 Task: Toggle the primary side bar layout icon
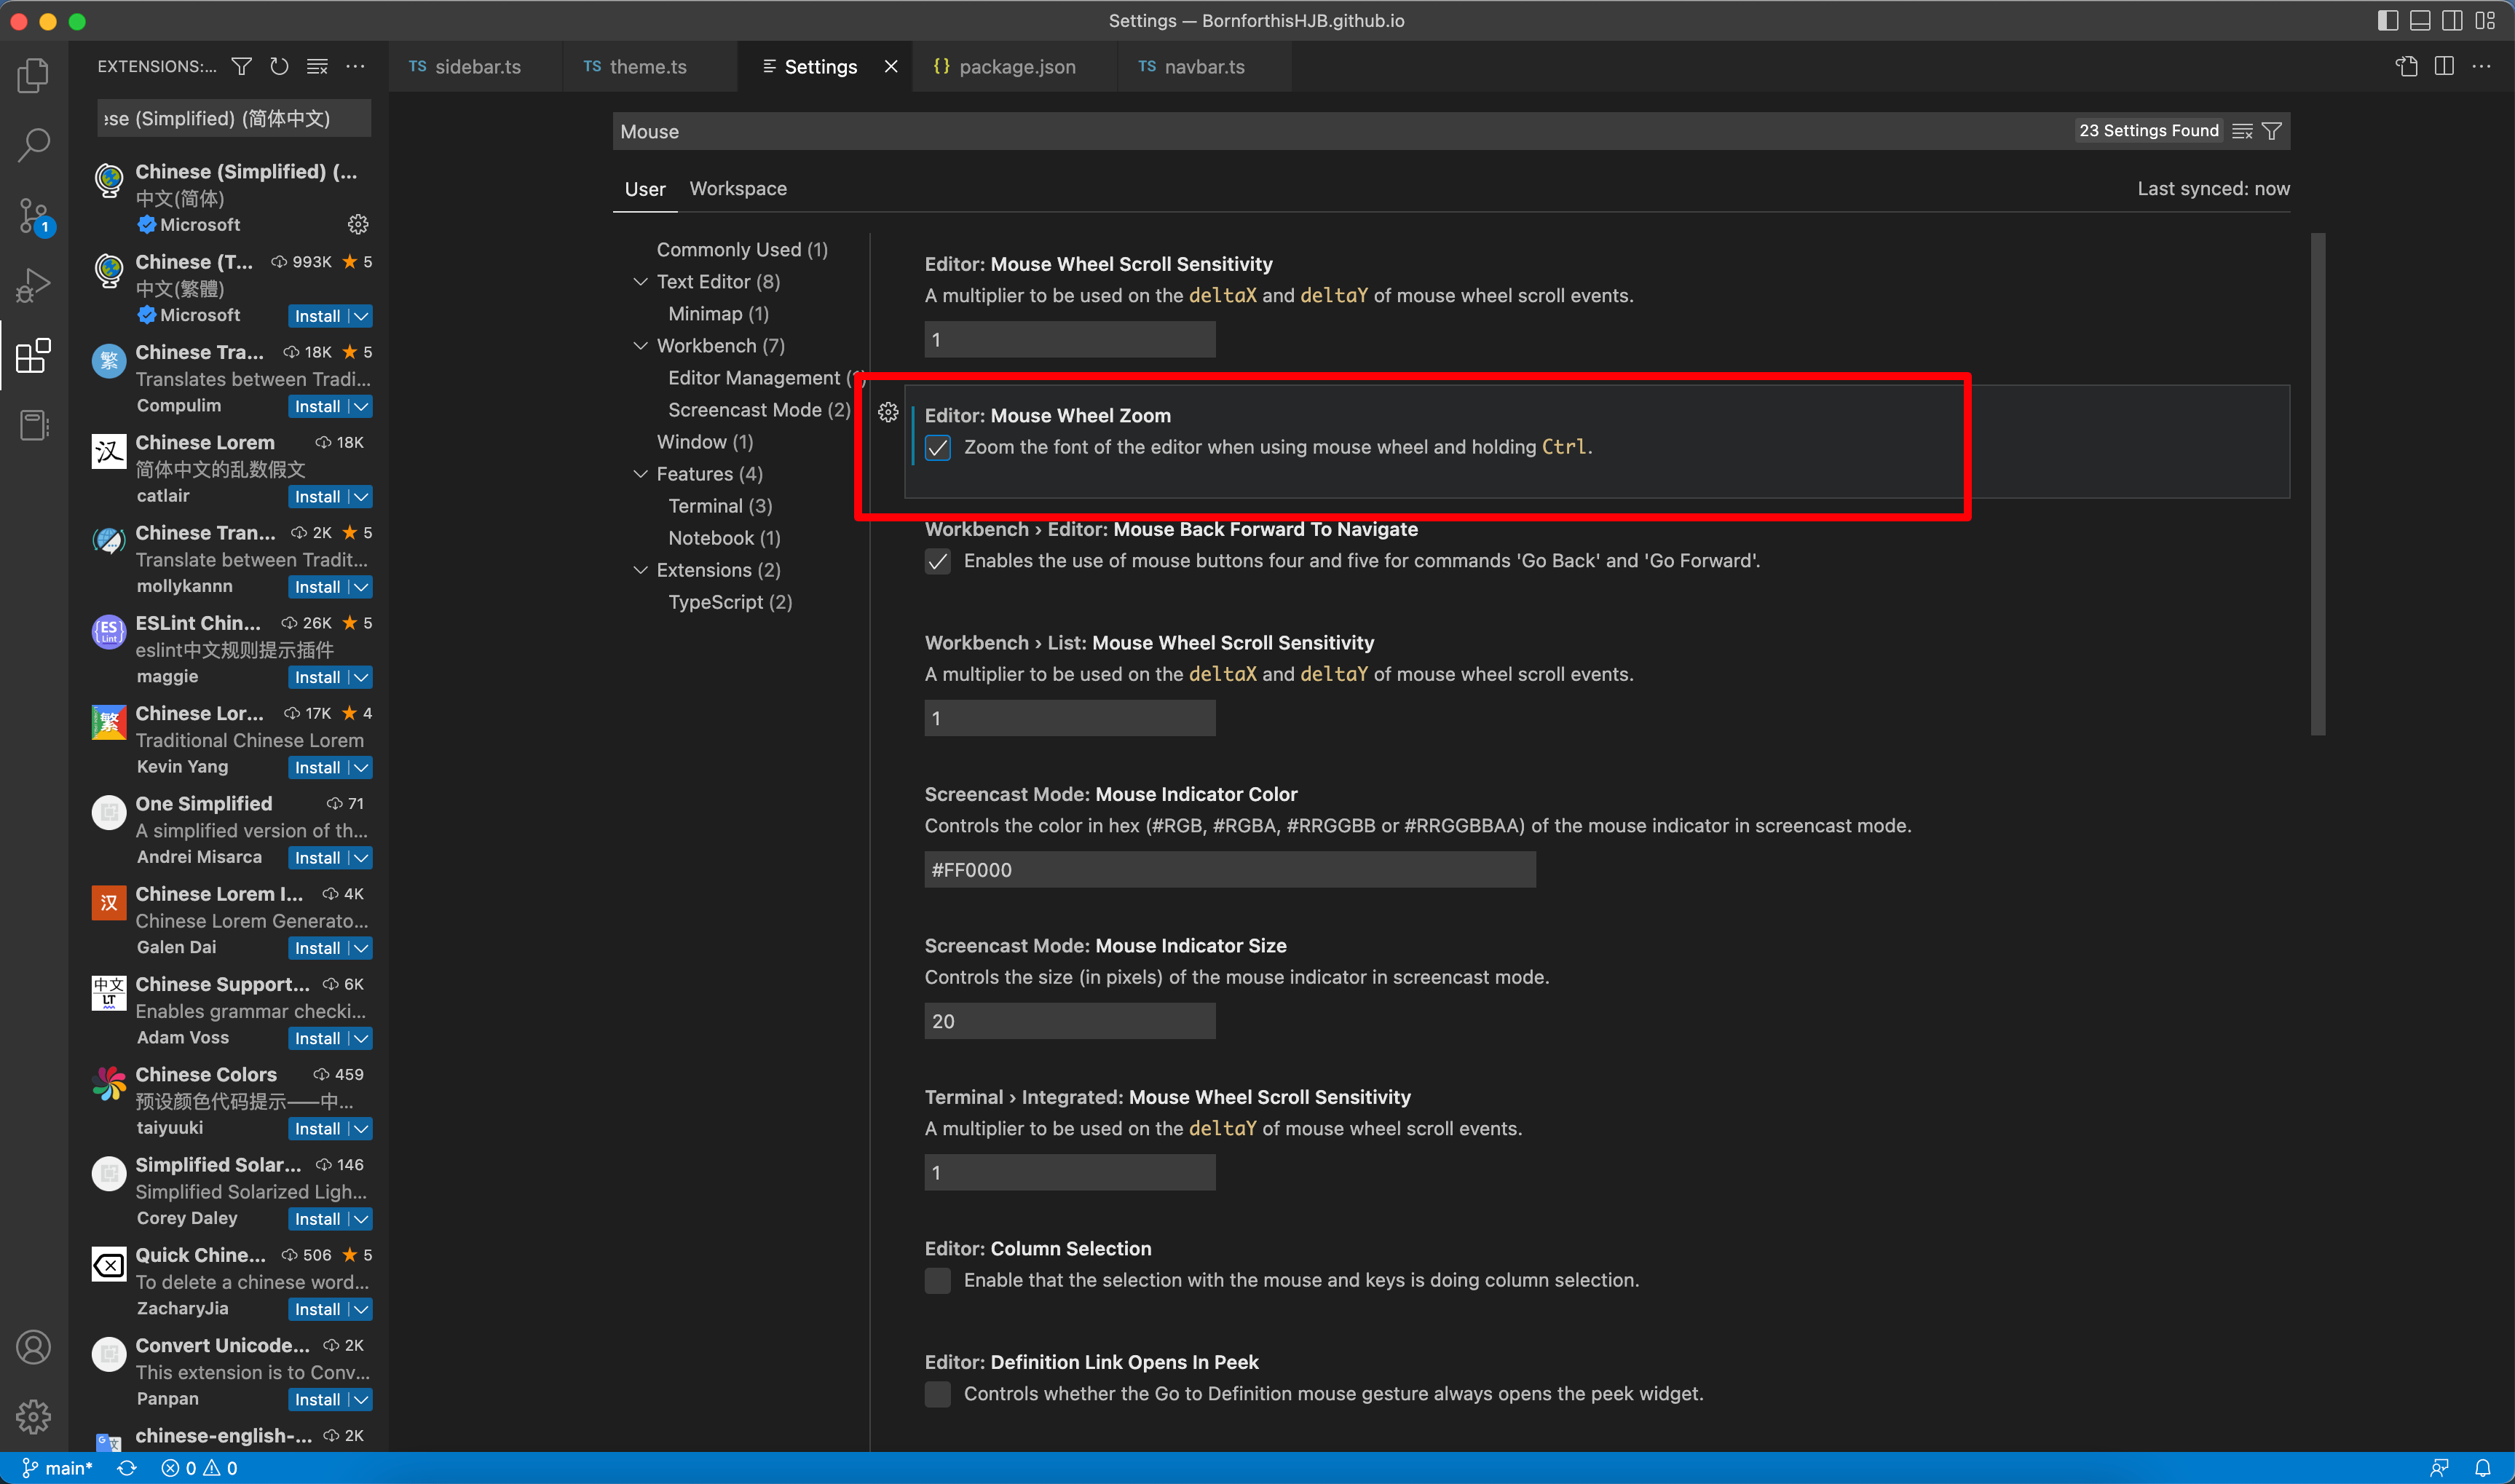2388,20
